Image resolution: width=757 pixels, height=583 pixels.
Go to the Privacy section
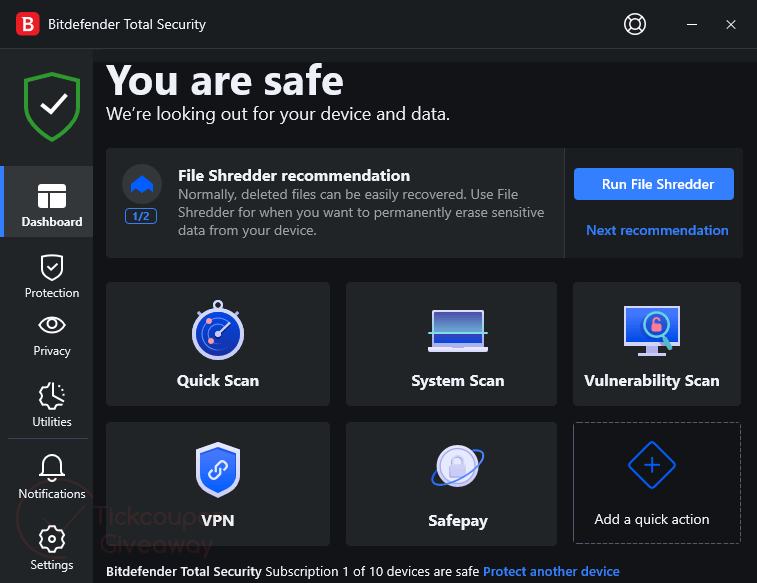51,334
